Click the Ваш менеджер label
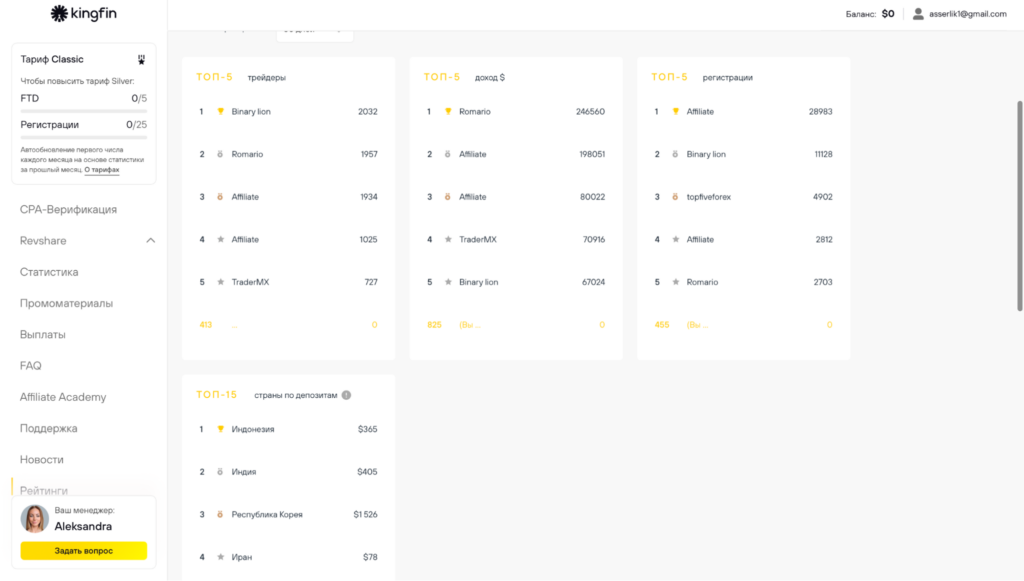The width and height of the screenshot is (1024, 581). (x=84, y=510)
